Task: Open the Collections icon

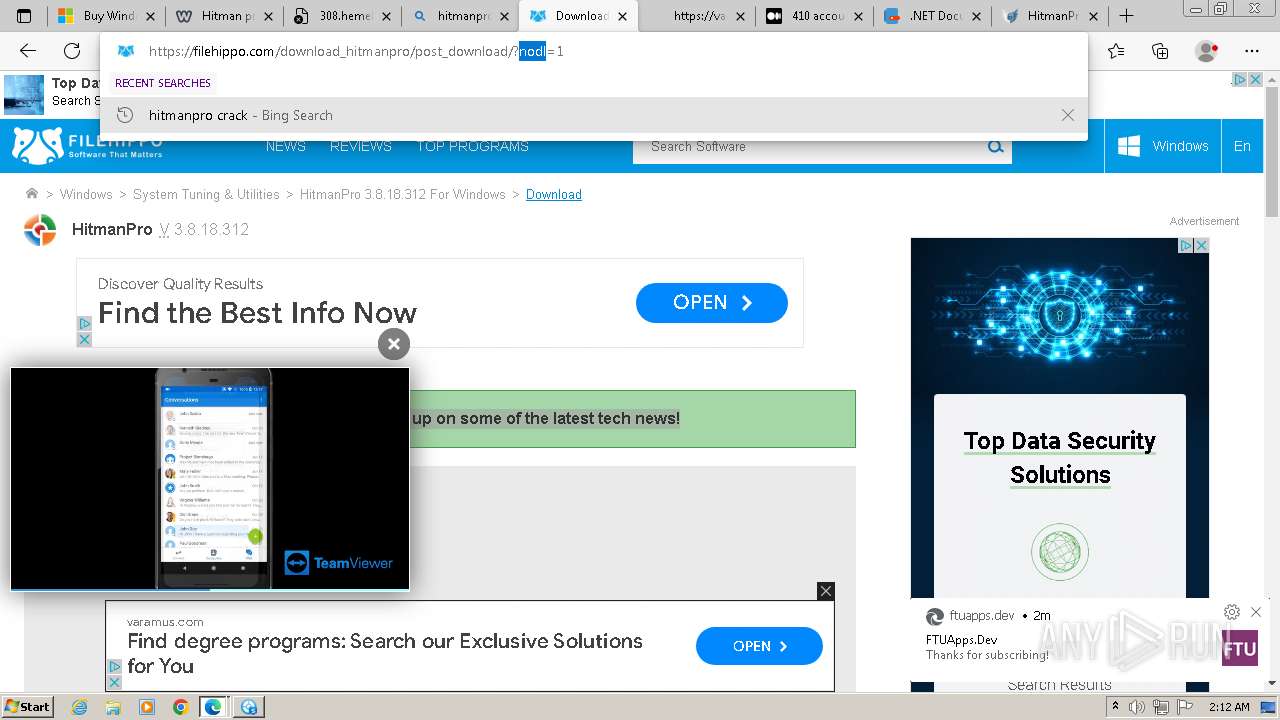Action: [x=1160, y=51]
